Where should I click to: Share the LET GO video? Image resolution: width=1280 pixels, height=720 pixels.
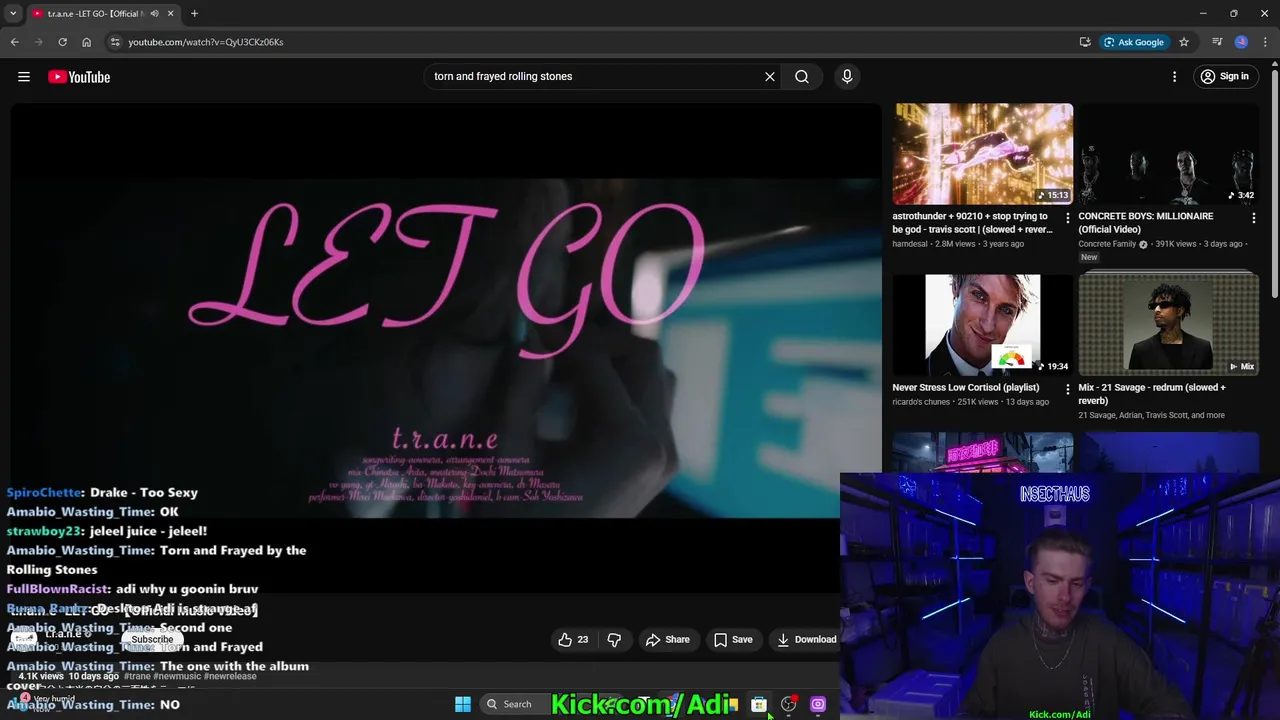(x=668, y=640)
